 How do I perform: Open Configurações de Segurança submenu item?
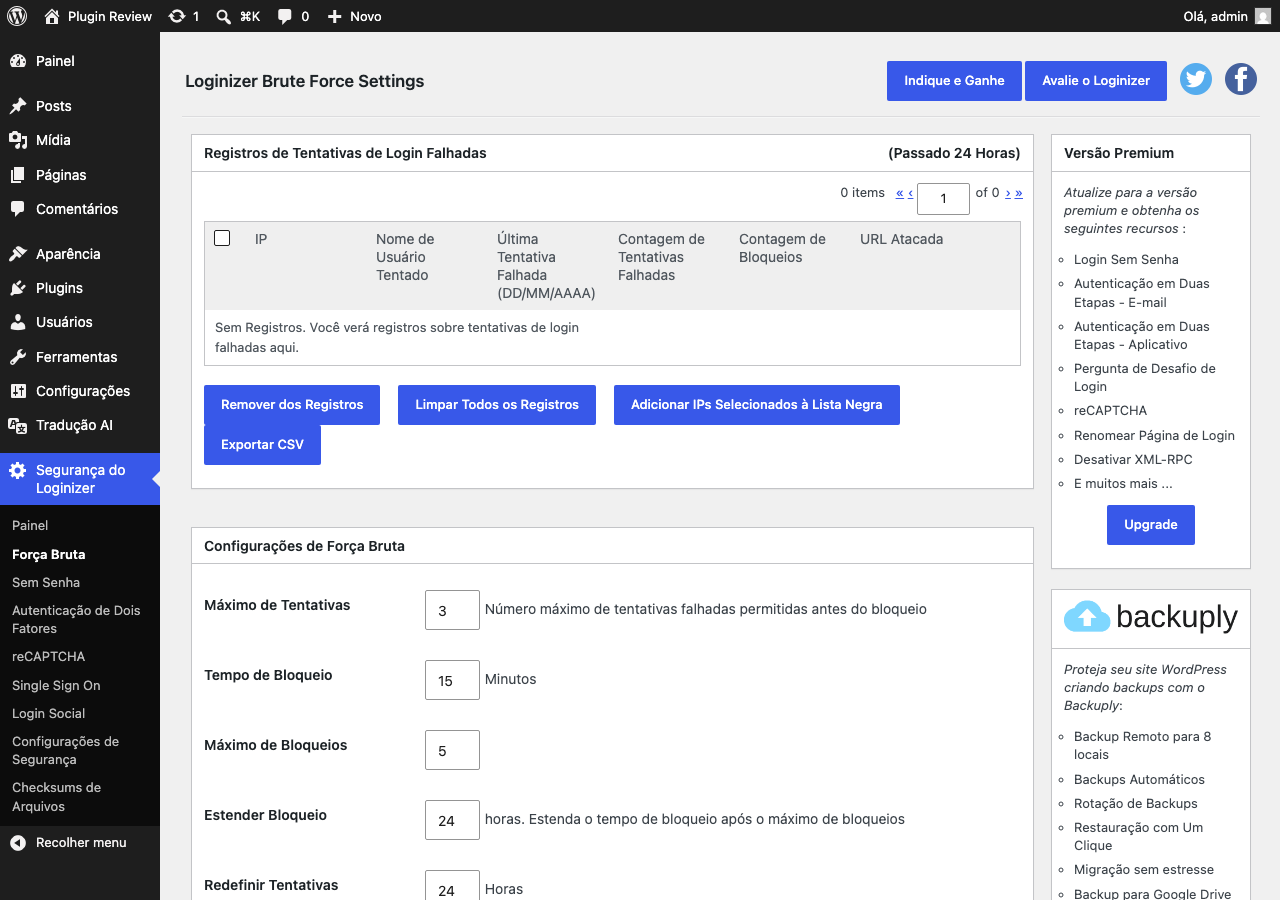(66, 750)
